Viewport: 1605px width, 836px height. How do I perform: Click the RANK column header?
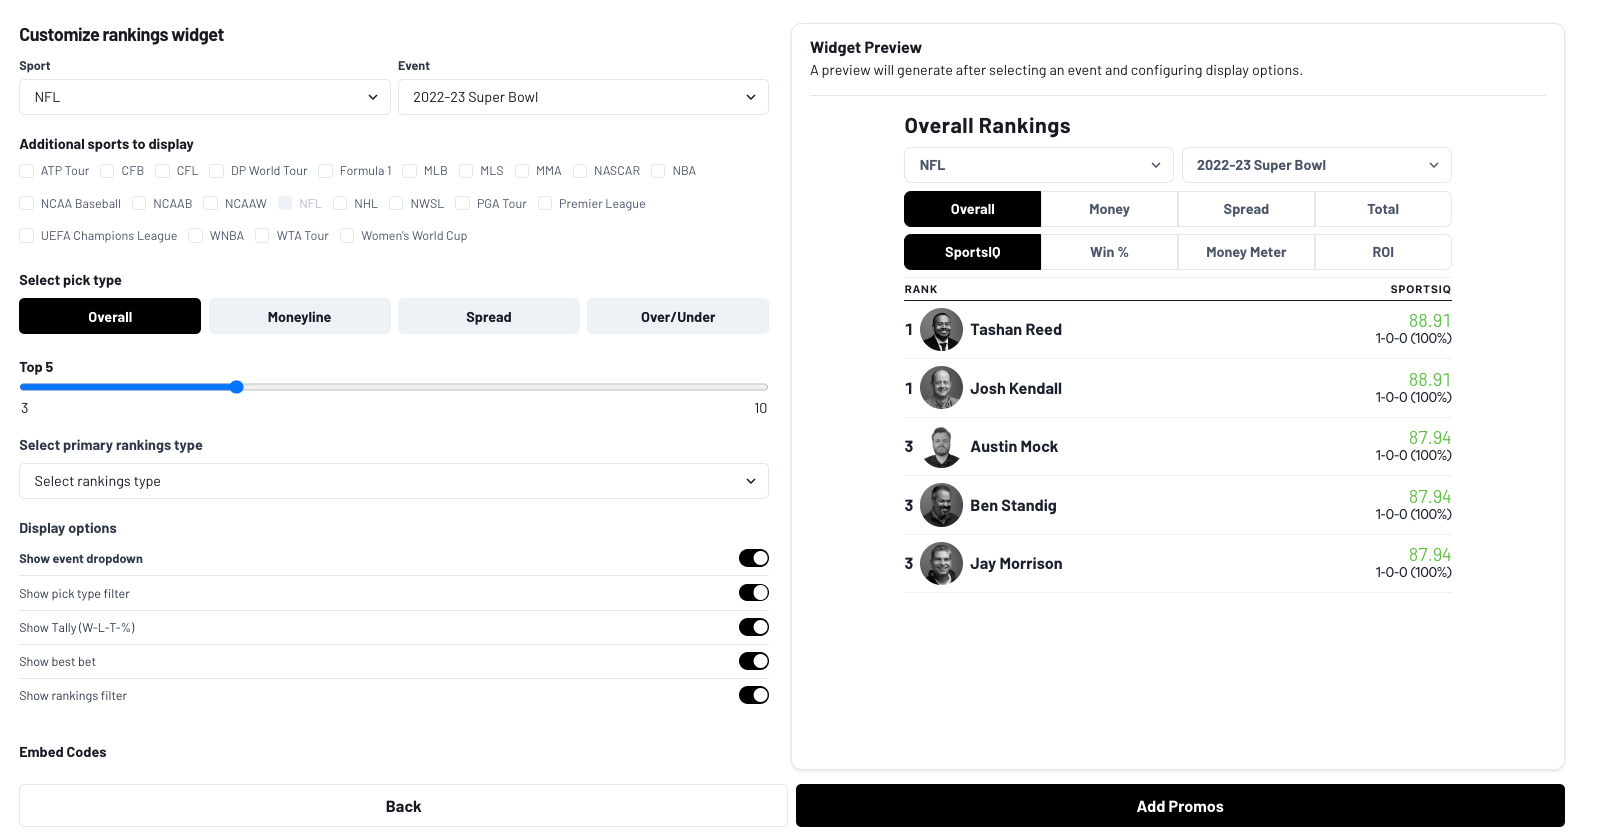[921, 289]
